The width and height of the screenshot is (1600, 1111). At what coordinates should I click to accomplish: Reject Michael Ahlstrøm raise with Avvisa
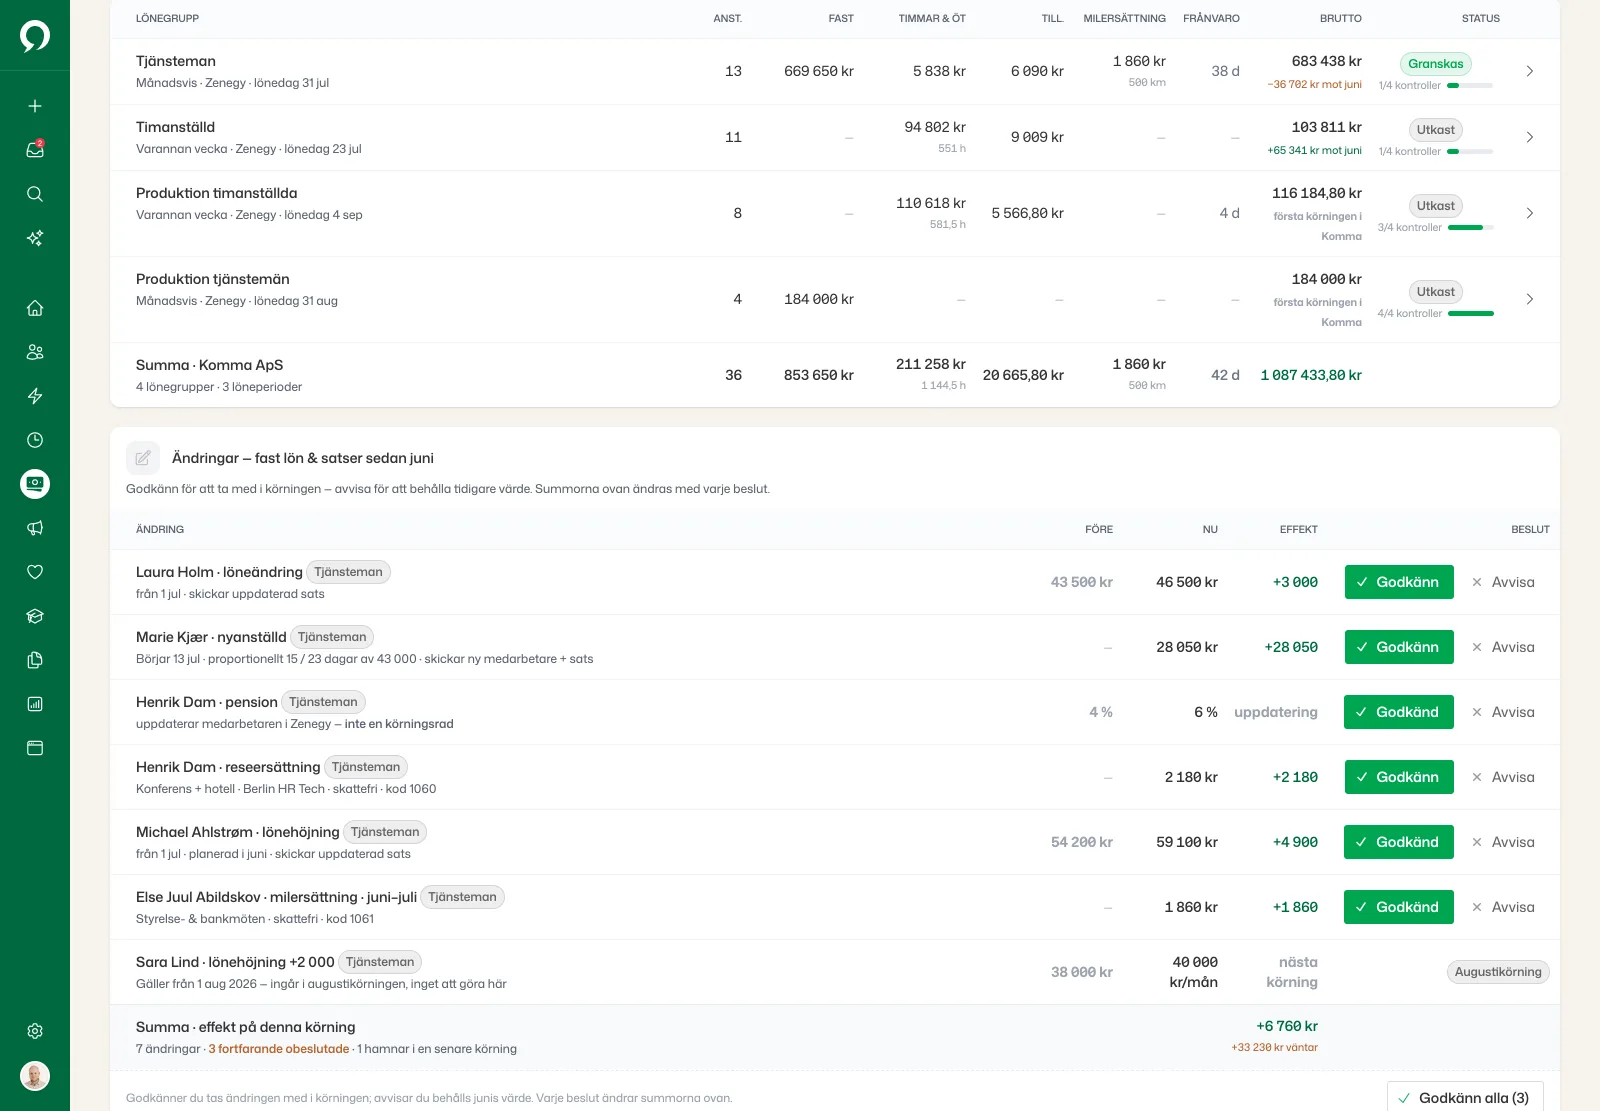(1503, 842)
